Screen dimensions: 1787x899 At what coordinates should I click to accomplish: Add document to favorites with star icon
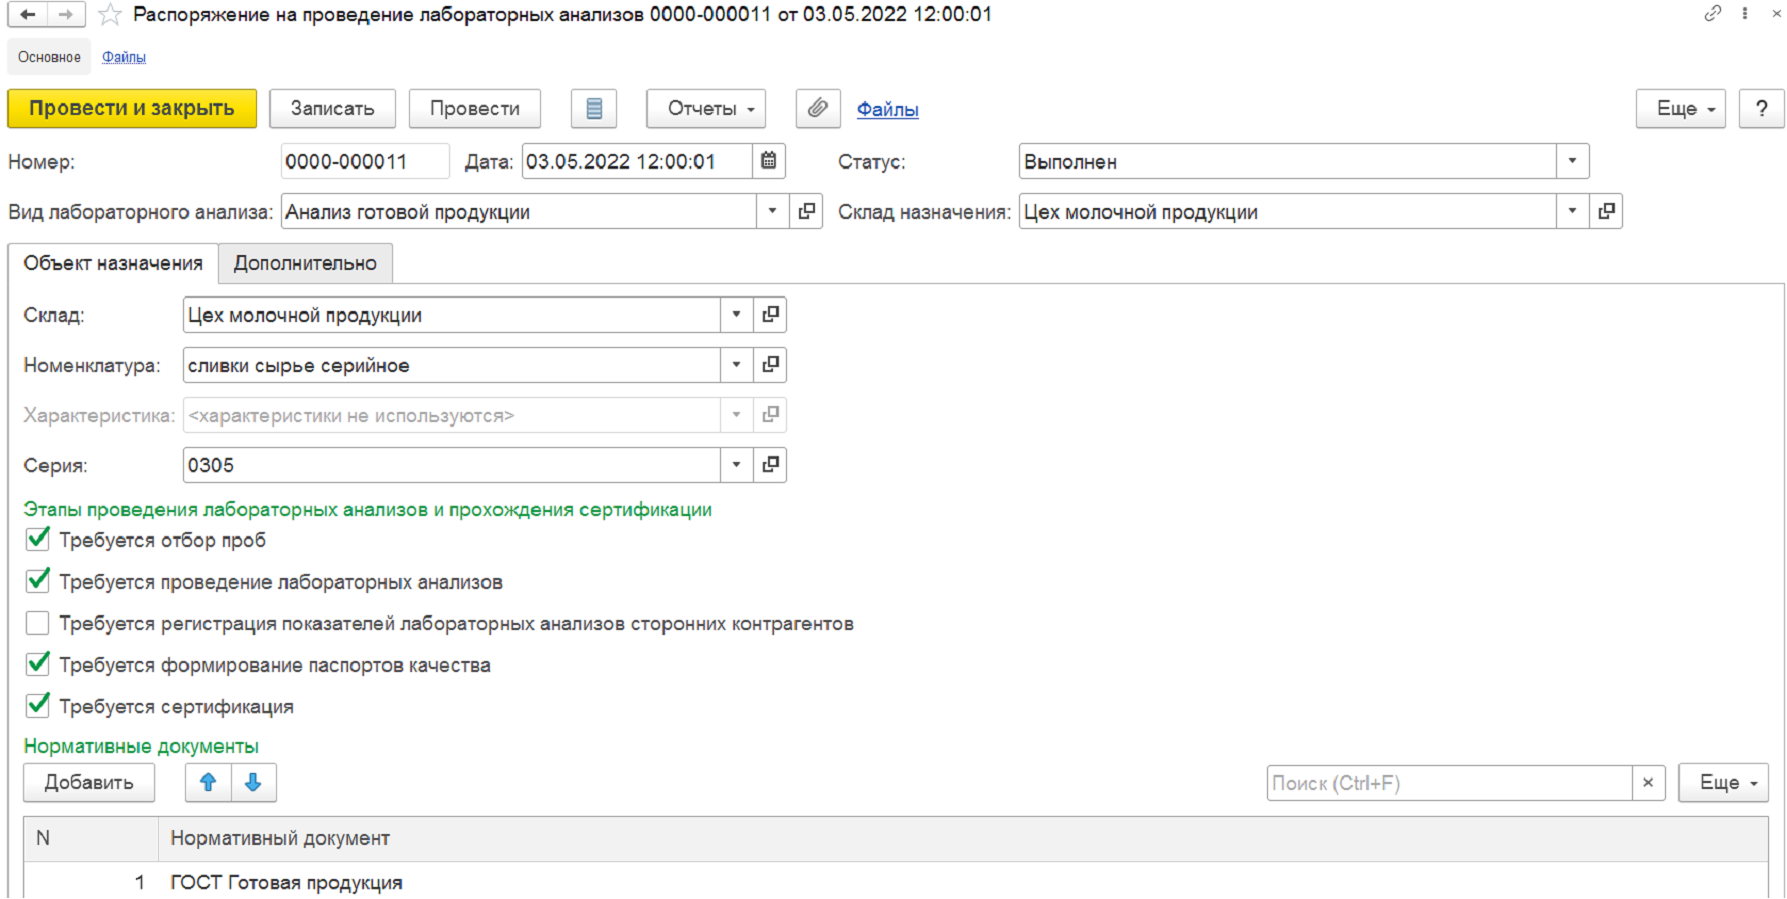pos(110,14)
